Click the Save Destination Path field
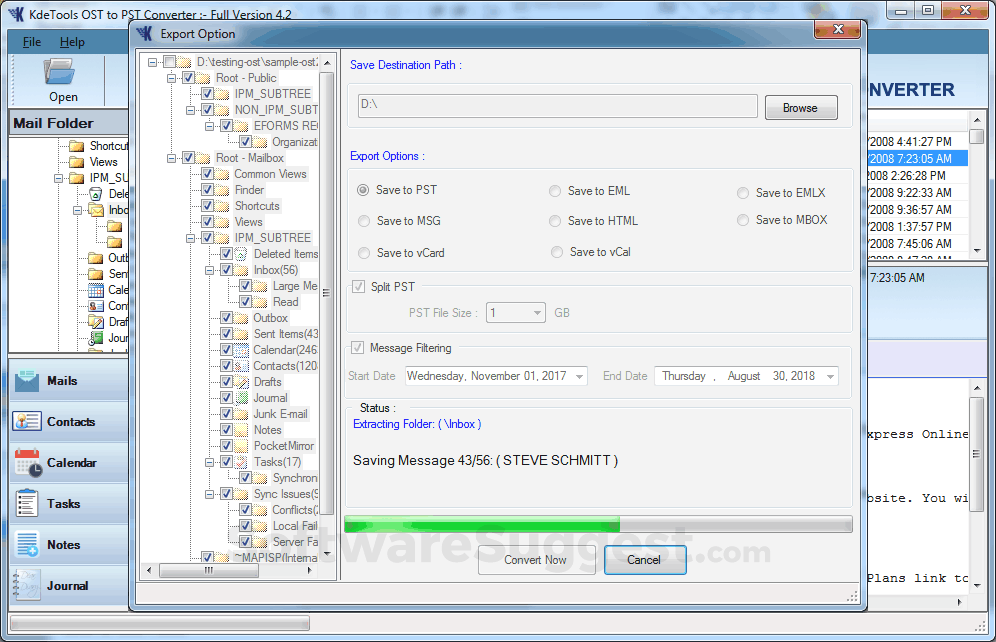 point(557,106)
